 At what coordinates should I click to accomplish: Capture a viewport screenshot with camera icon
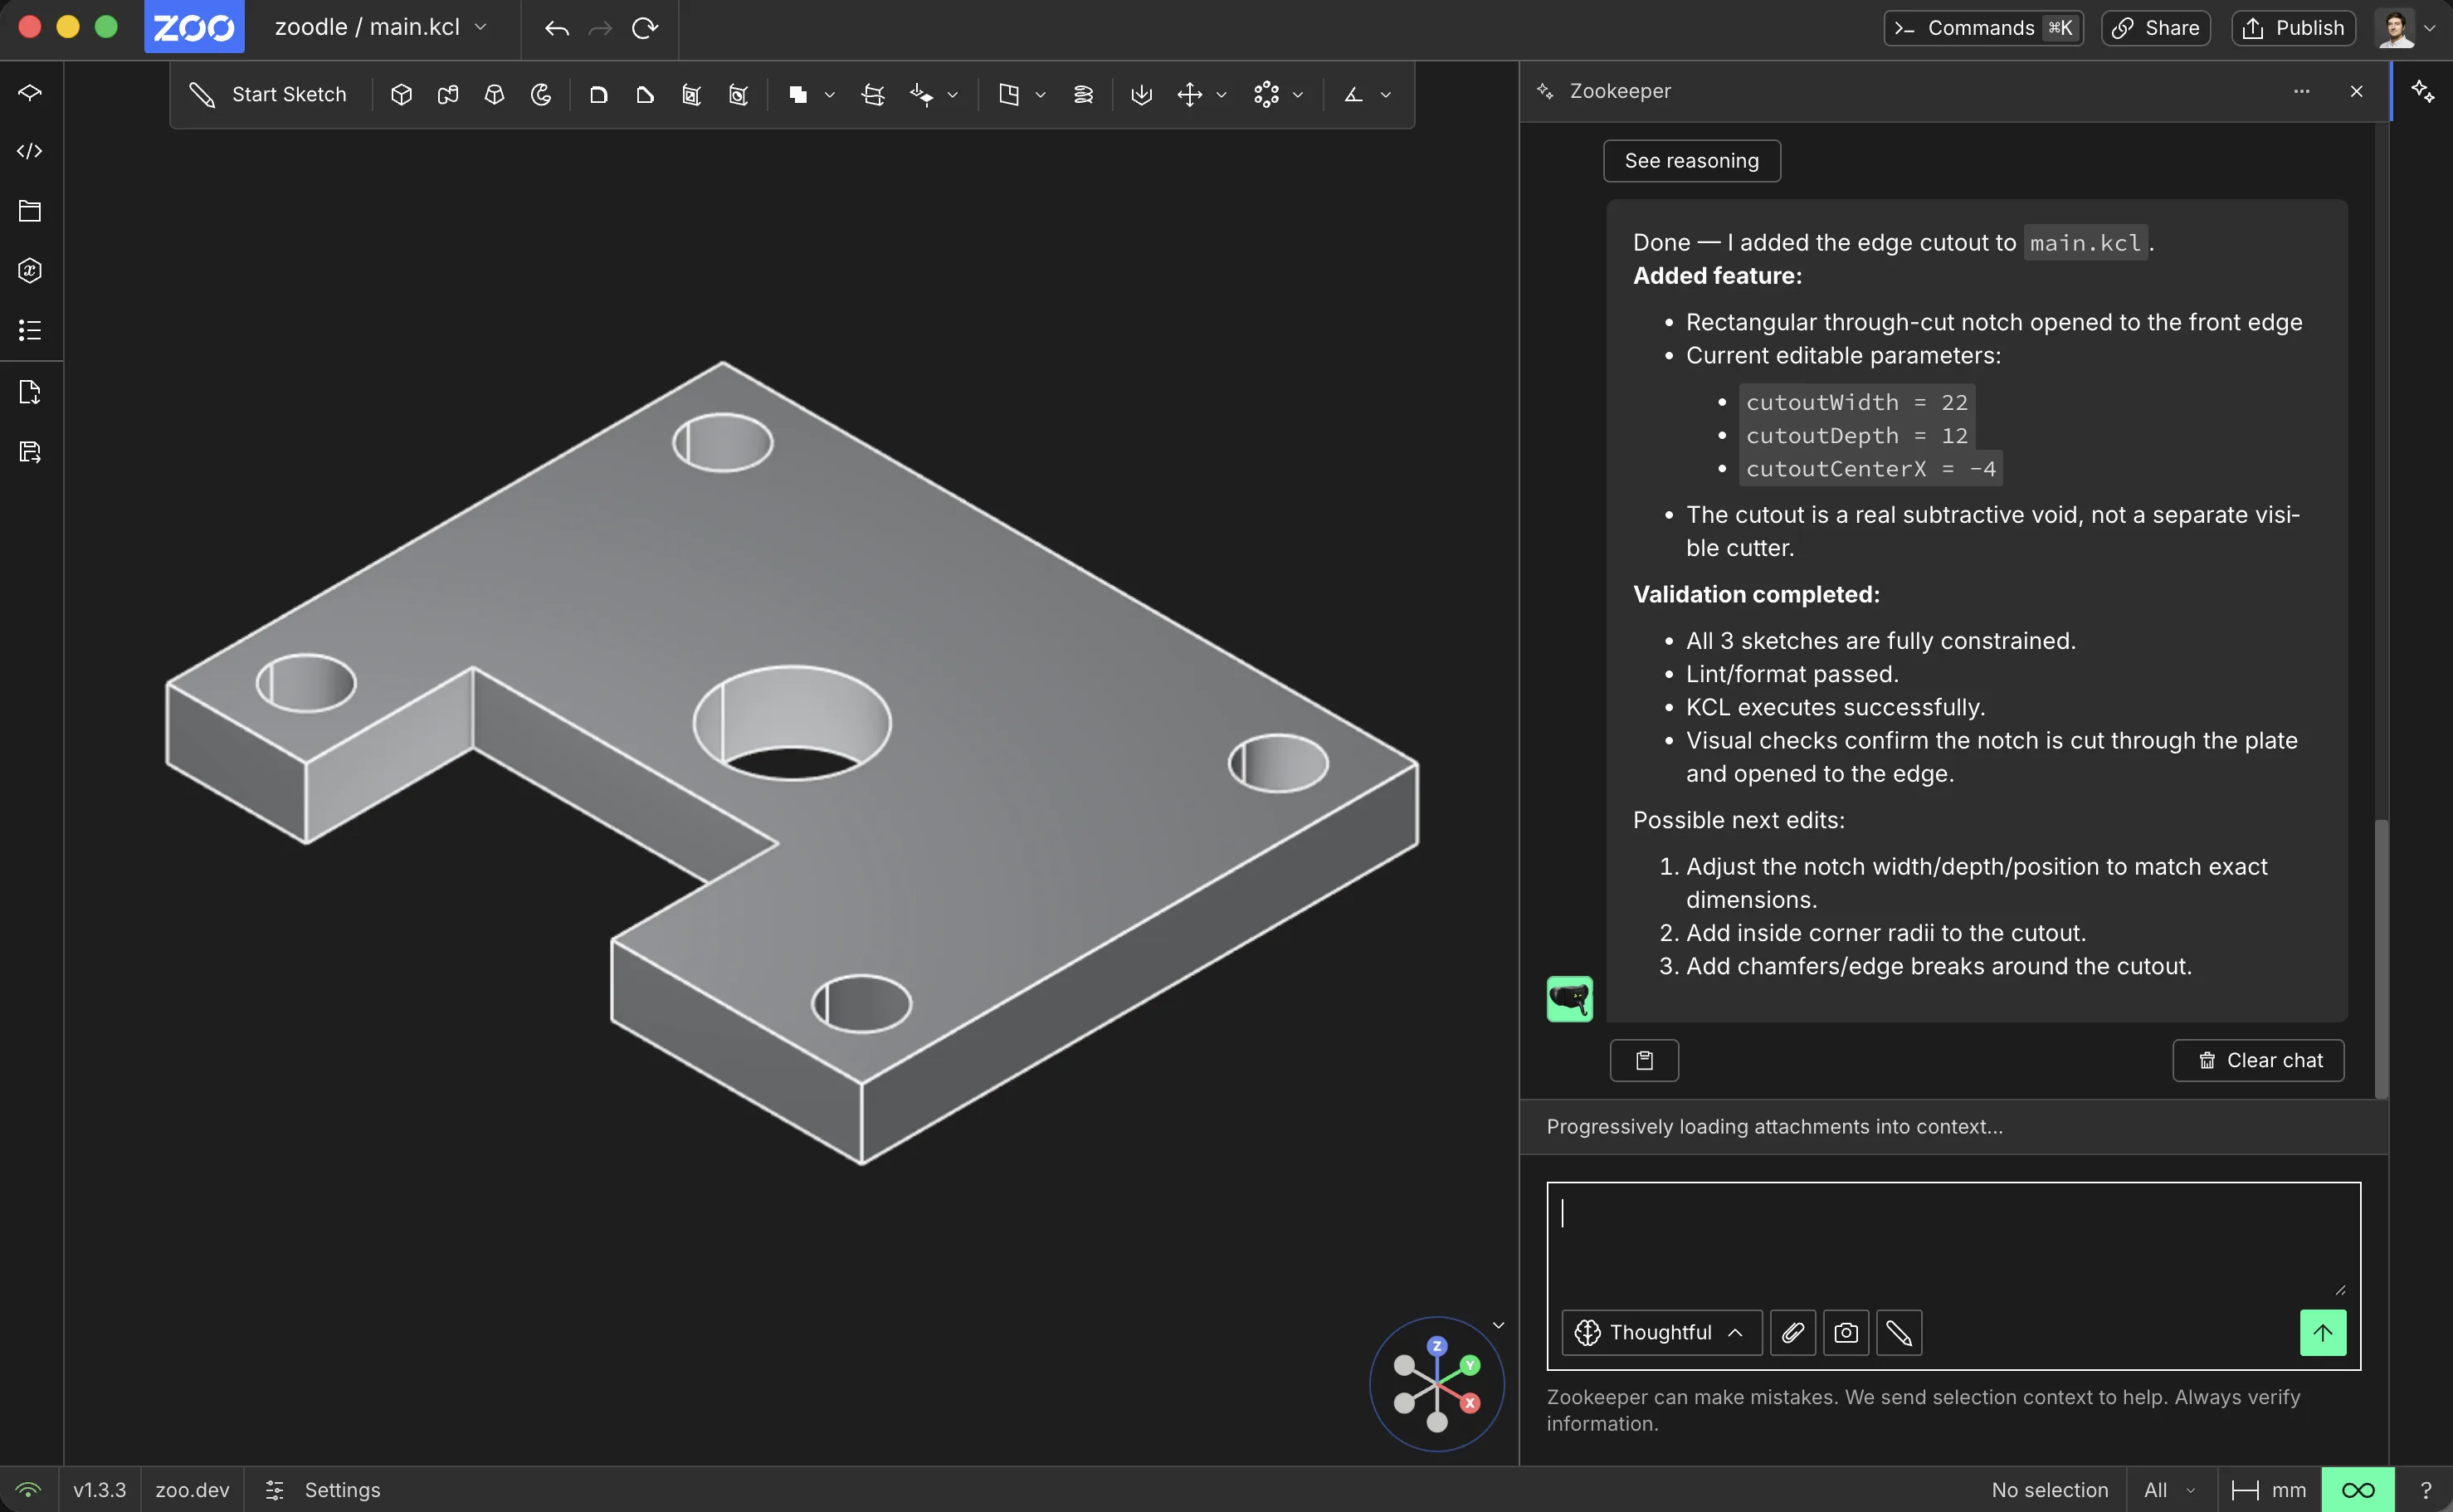(1846, 1332)
